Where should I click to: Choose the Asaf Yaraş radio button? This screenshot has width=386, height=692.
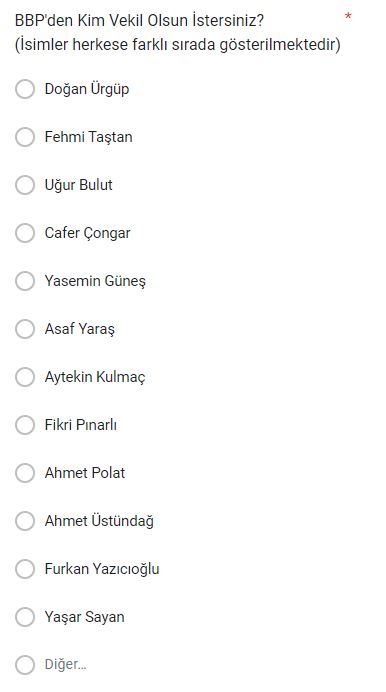pos(25,329)
